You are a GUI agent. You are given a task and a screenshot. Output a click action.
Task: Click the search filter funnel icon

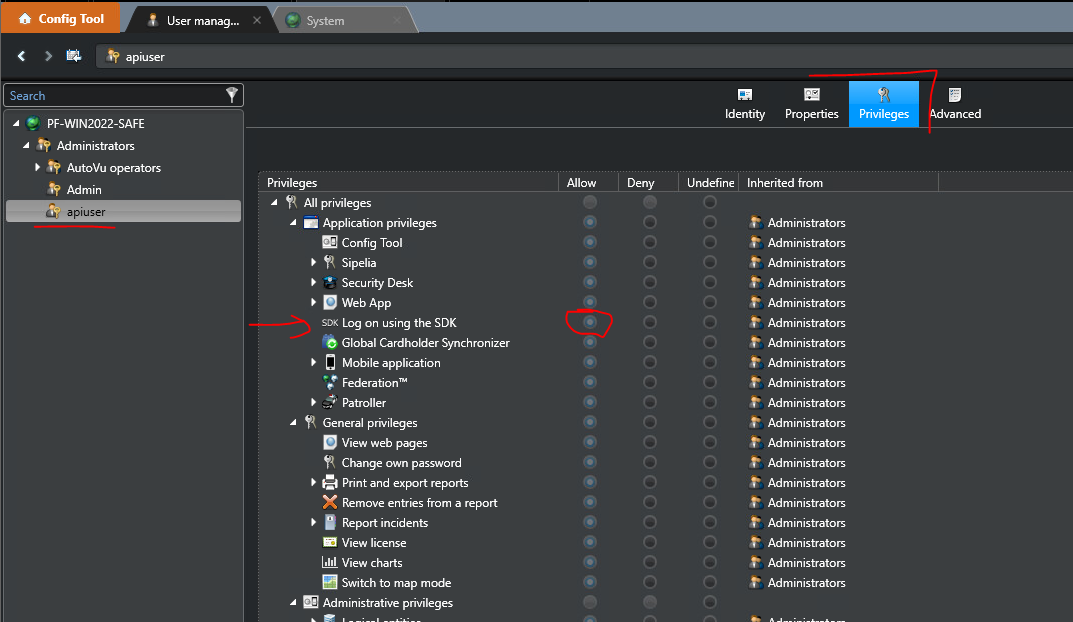232,95
